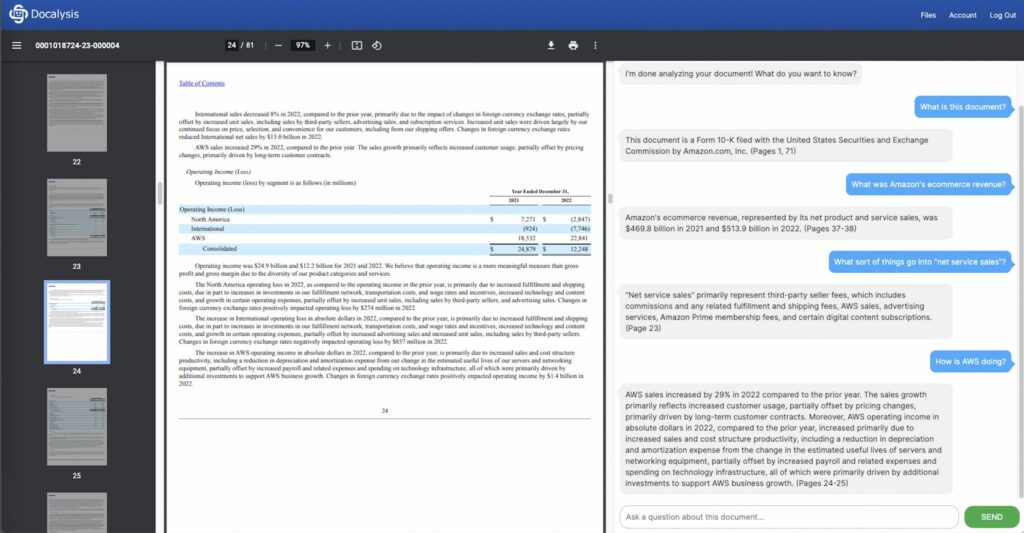Download the PDF document
Image resolution: width=1024 pixels, height=533 pixels.
click(x=550, y=45)
